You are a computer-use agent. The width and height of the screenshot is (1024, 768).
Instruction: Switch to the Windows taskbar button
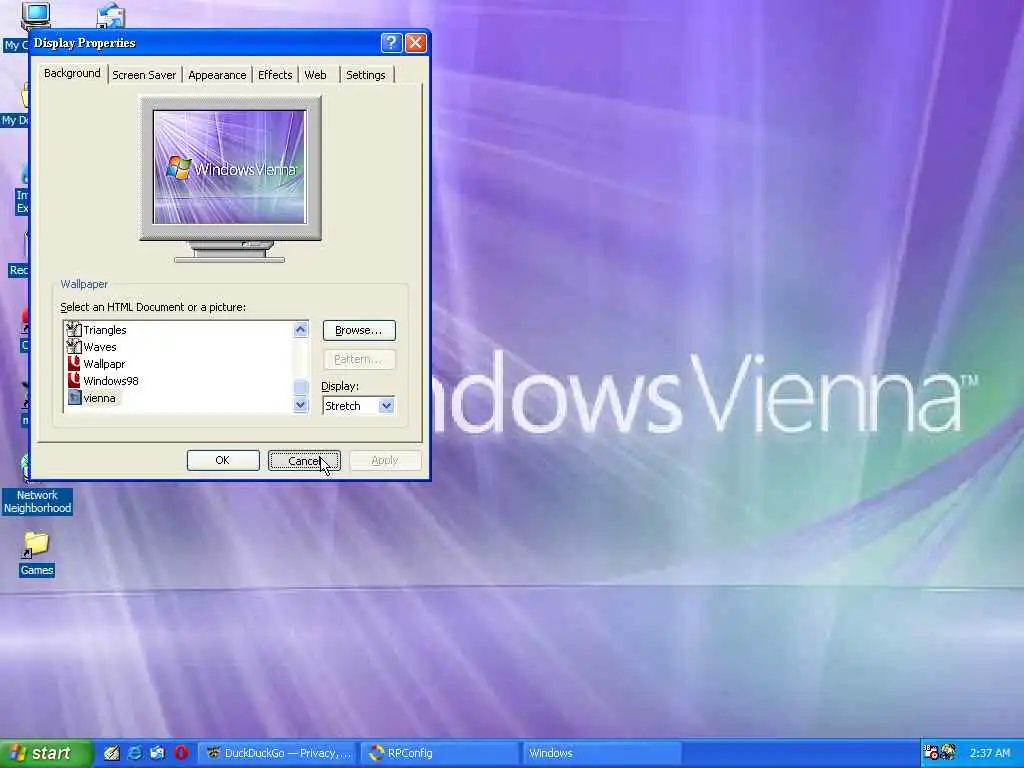click(x=601, y=753)
